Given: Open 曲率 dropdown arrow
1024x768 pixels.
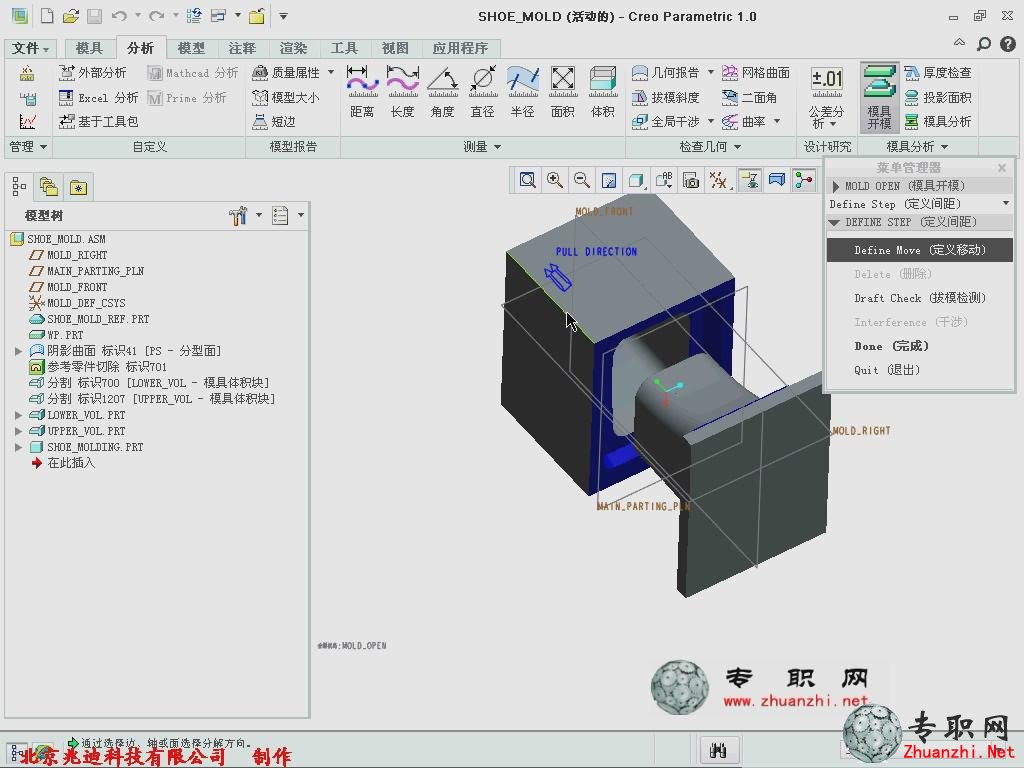Looking at the screenshot, I should pos(776,121).
